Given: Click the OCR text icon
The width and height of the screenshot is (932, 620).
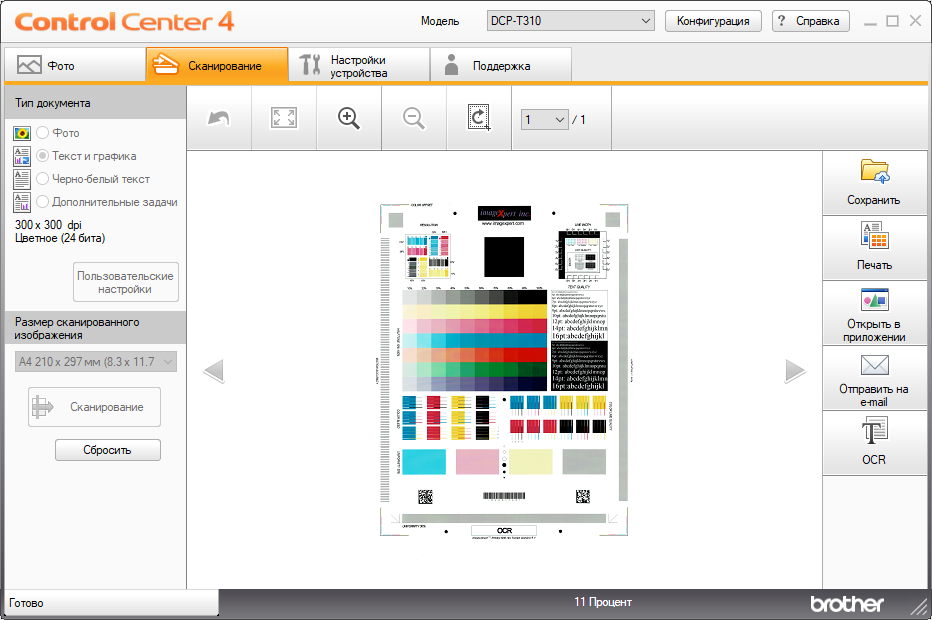Looking at the screenshot, I should (x=874, y=430).
